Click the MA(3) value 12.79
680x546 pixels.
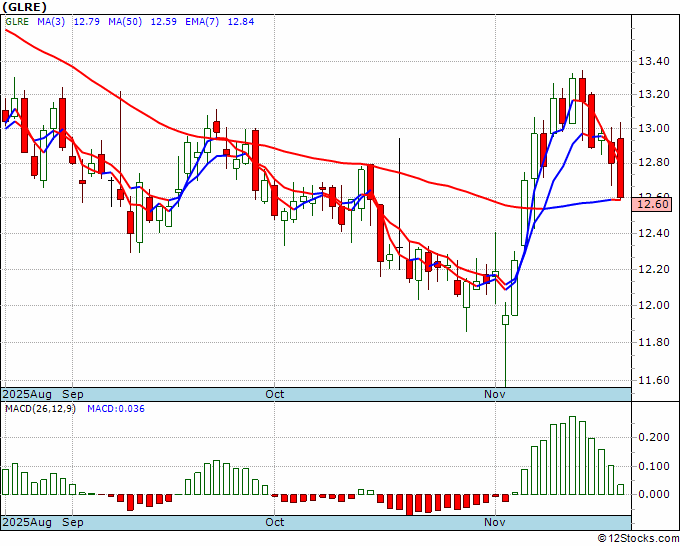[x=86, y=22]
